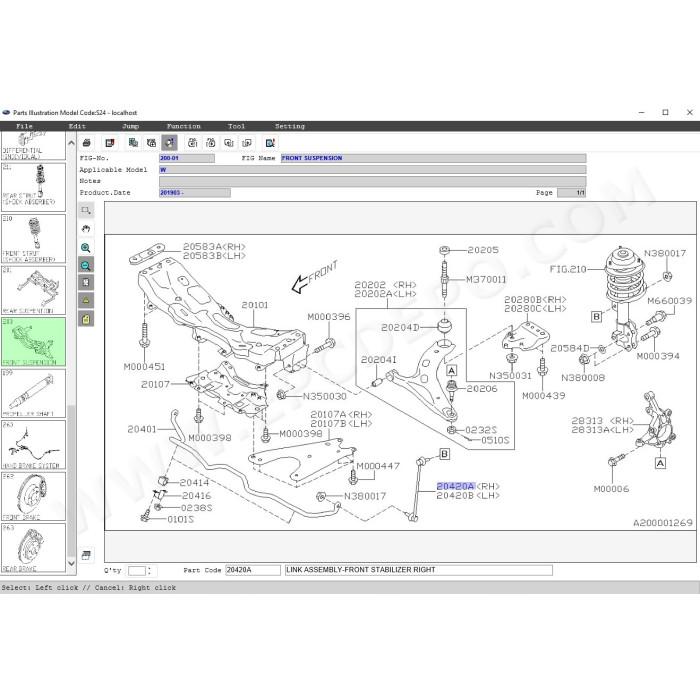The image size is (700, 700).
Task: Open the Propeller Shaft thumbnail
Action: point(33,393)
